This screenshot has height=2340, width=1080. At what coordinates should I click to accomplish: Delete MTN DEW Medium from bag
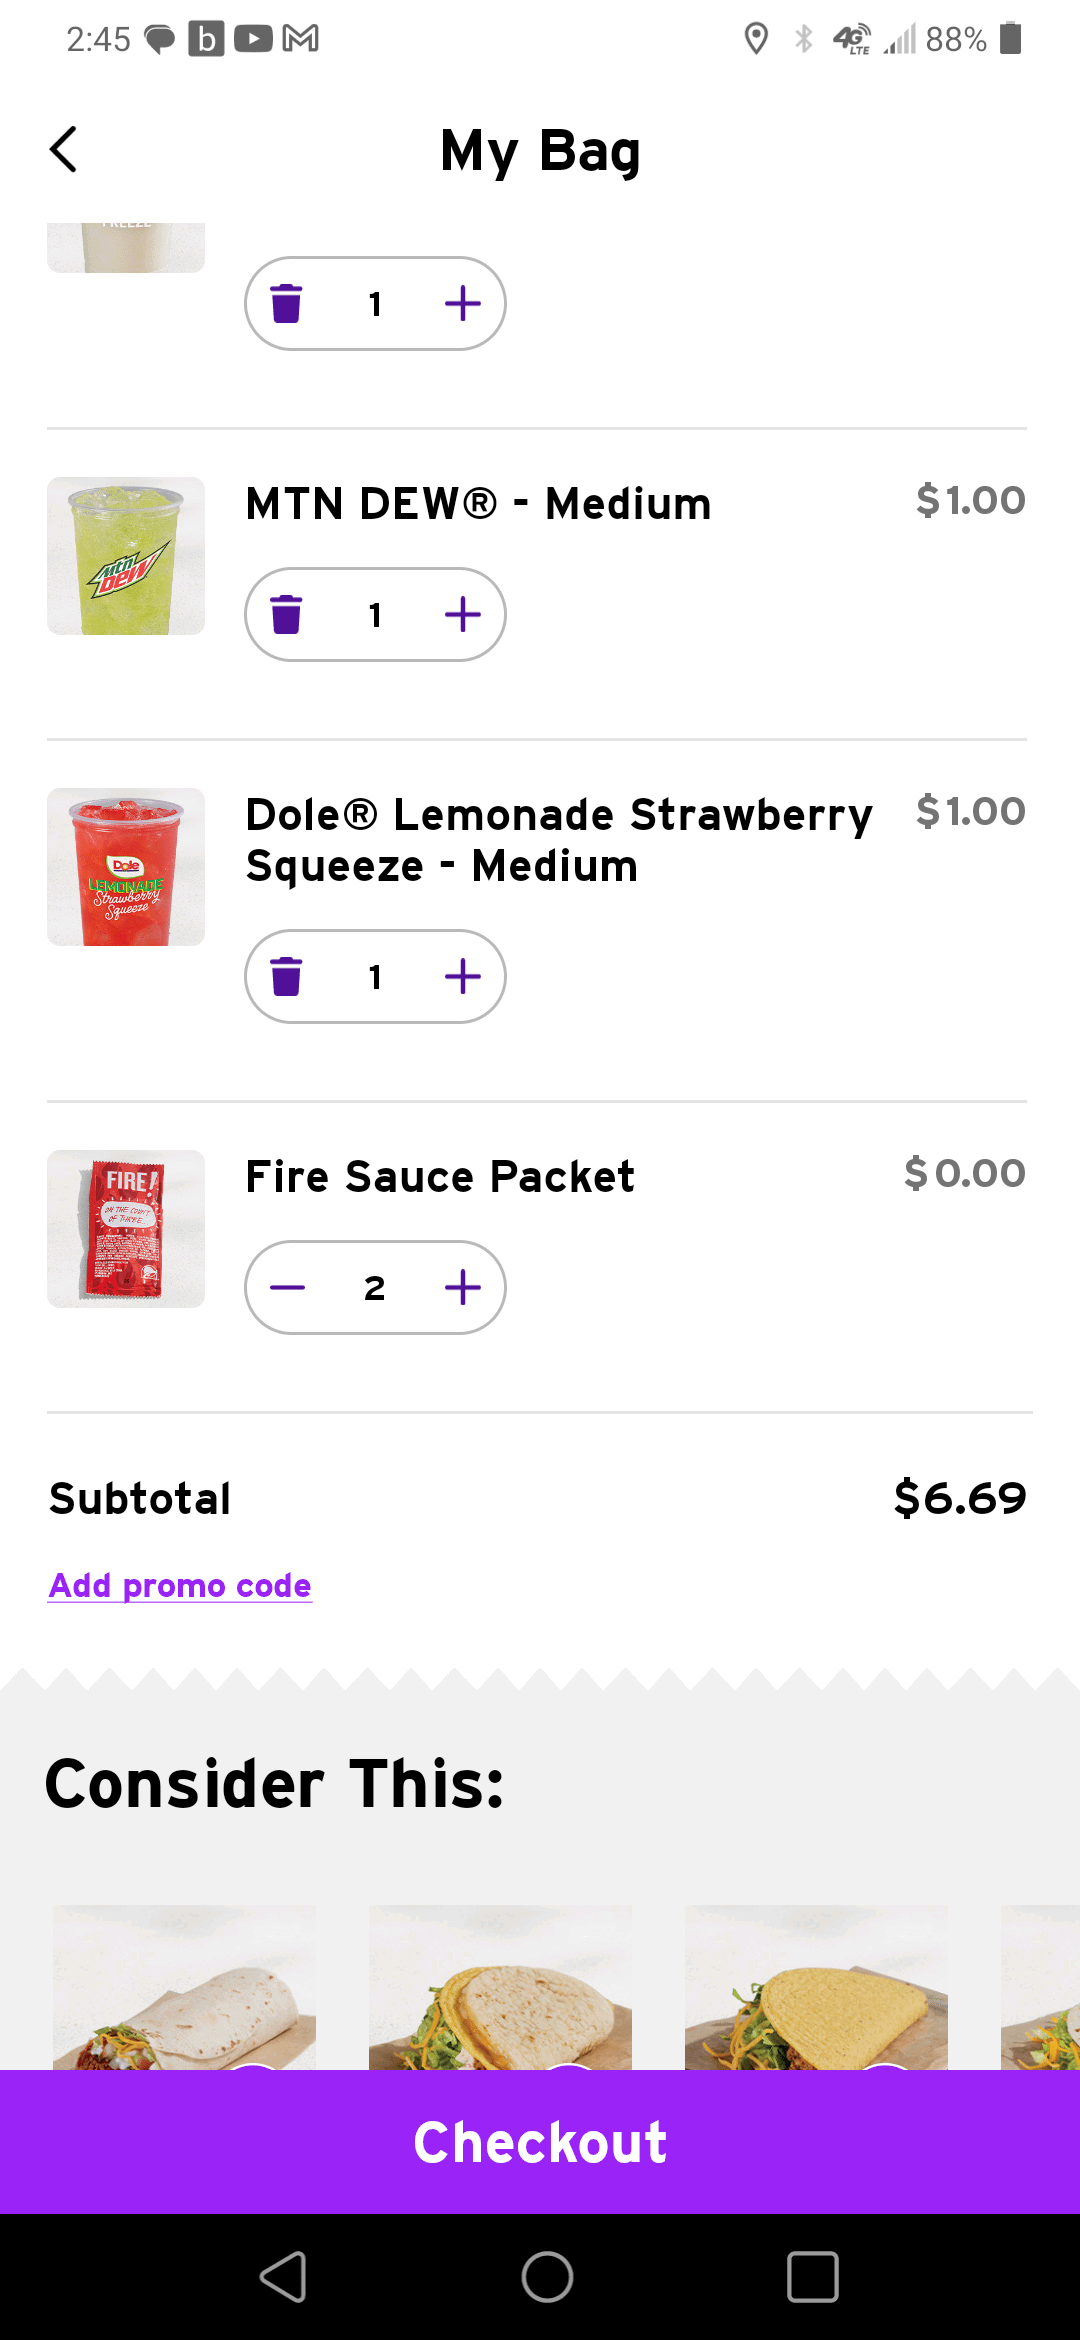coord(287,614)
